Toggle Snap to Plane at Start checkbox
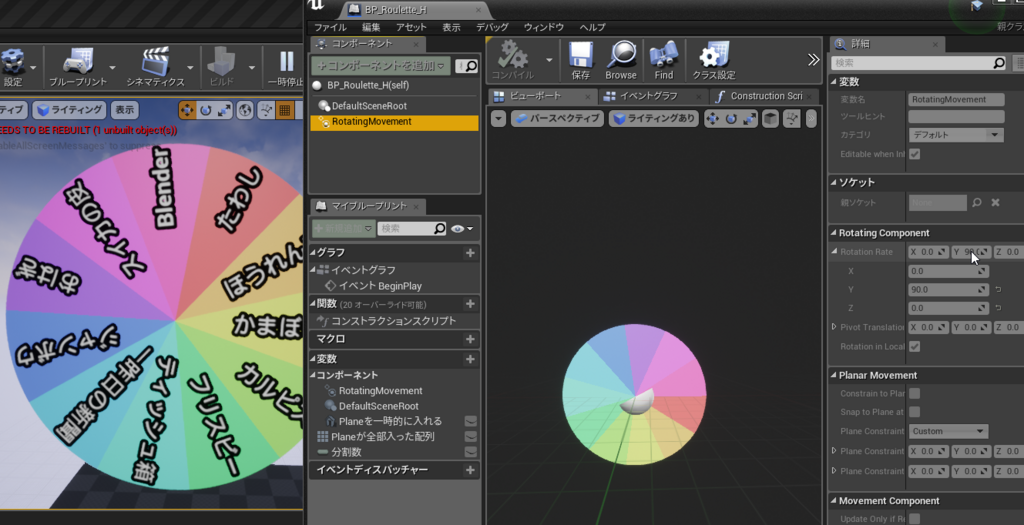Viewport: 1024px width, 525px height. pos(915,412)
